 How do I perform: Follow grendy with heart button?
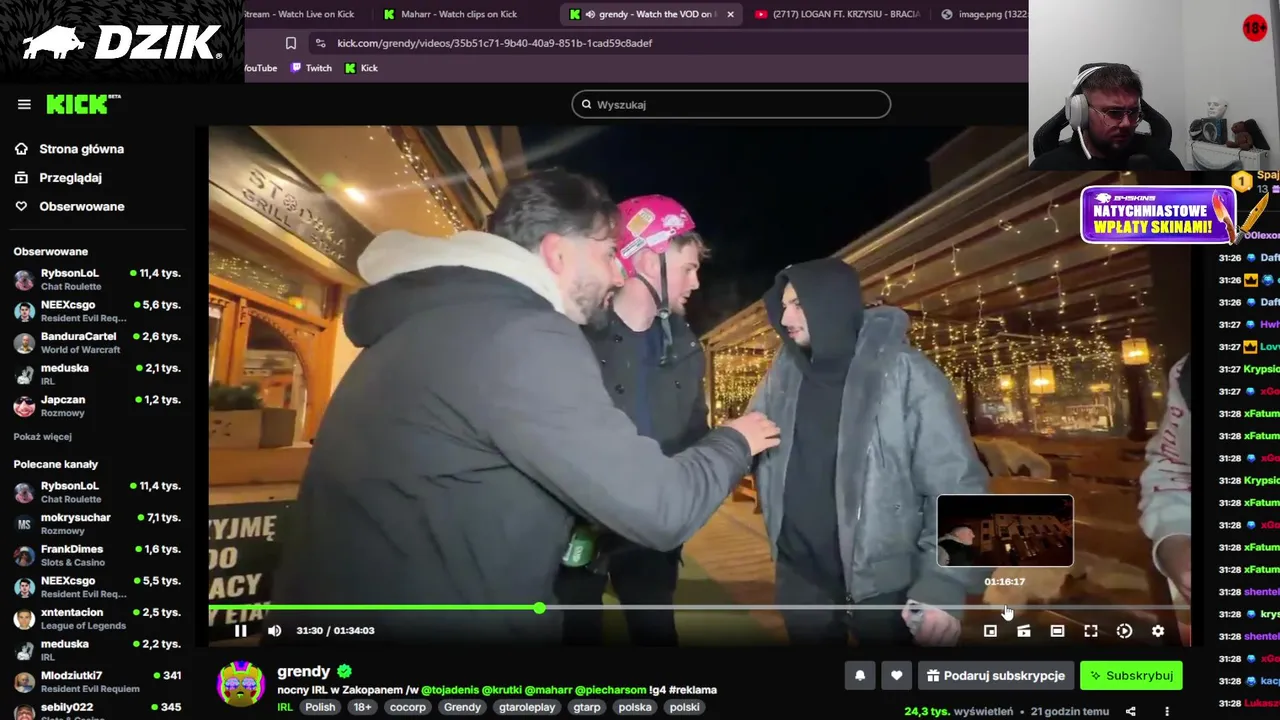pos(896,676)
